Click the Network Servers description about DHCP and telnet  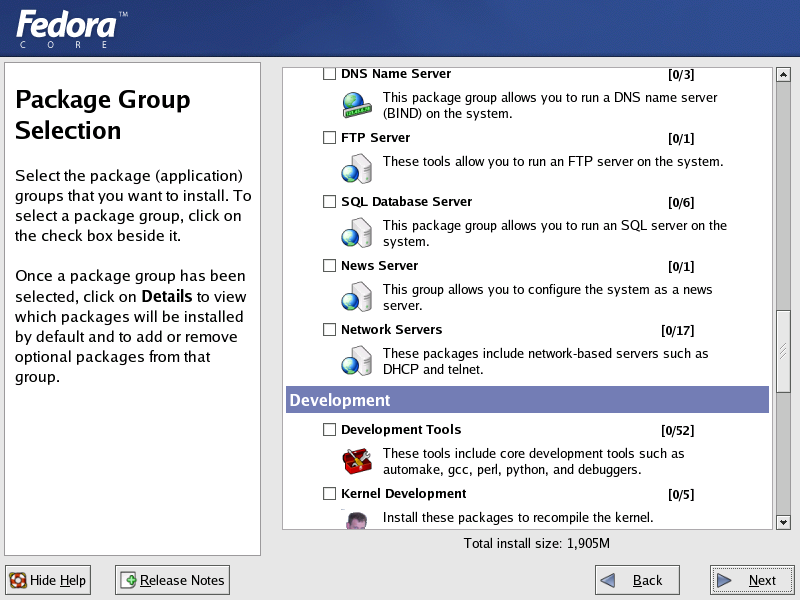545,361
